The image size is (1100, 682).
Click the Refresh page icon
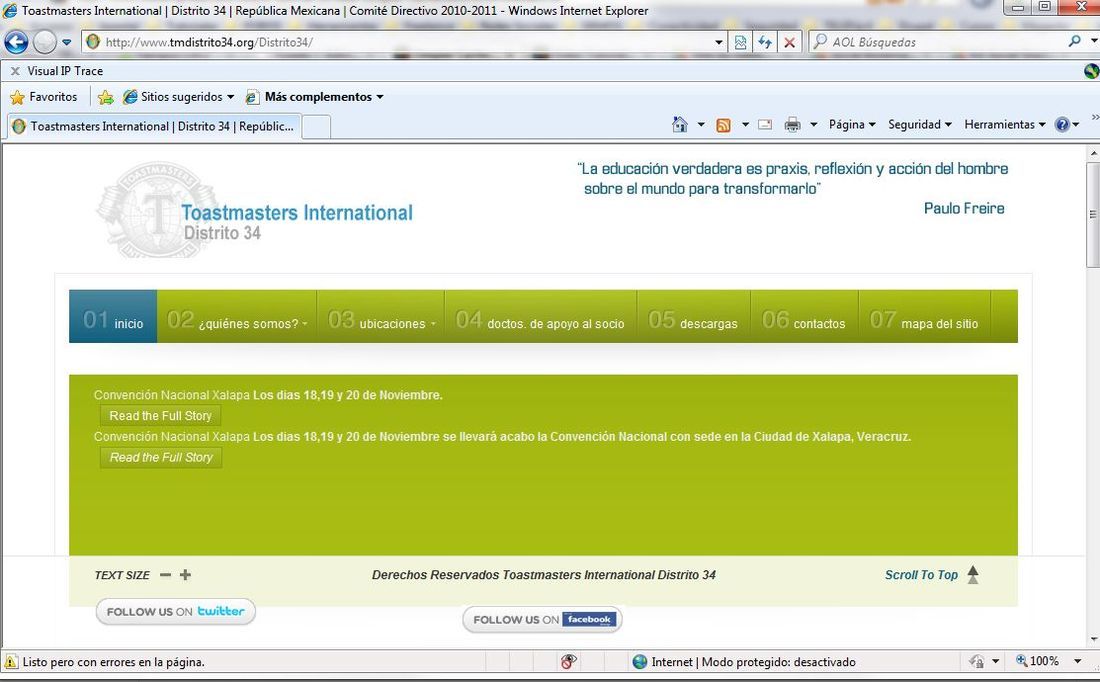coord(765,42)
